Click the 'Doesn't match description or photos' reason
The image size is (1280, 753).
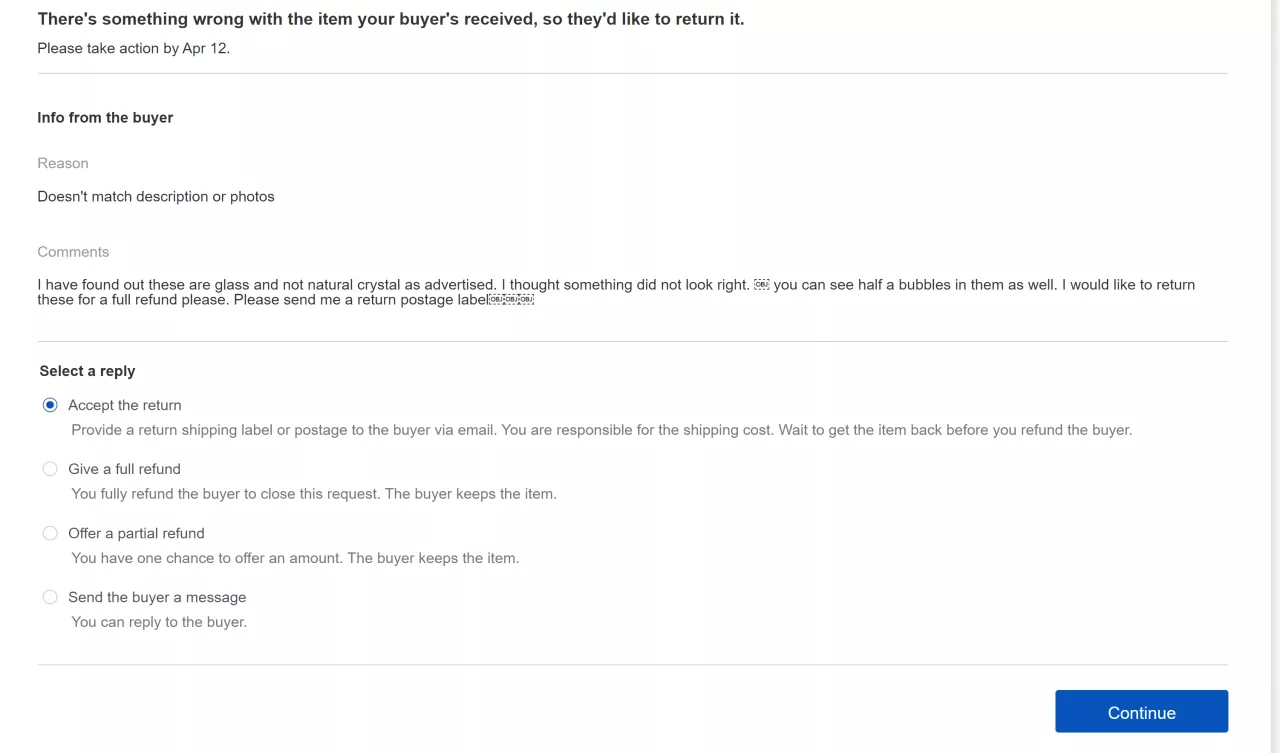click(x=156, y=196)
